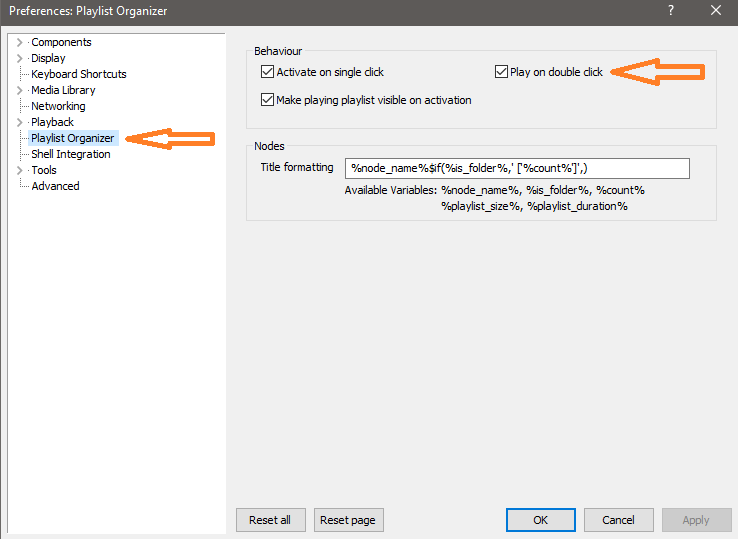Uncheck Play on double click option
Viewport: 738px width, 539px height.
[x=502, y=72]
